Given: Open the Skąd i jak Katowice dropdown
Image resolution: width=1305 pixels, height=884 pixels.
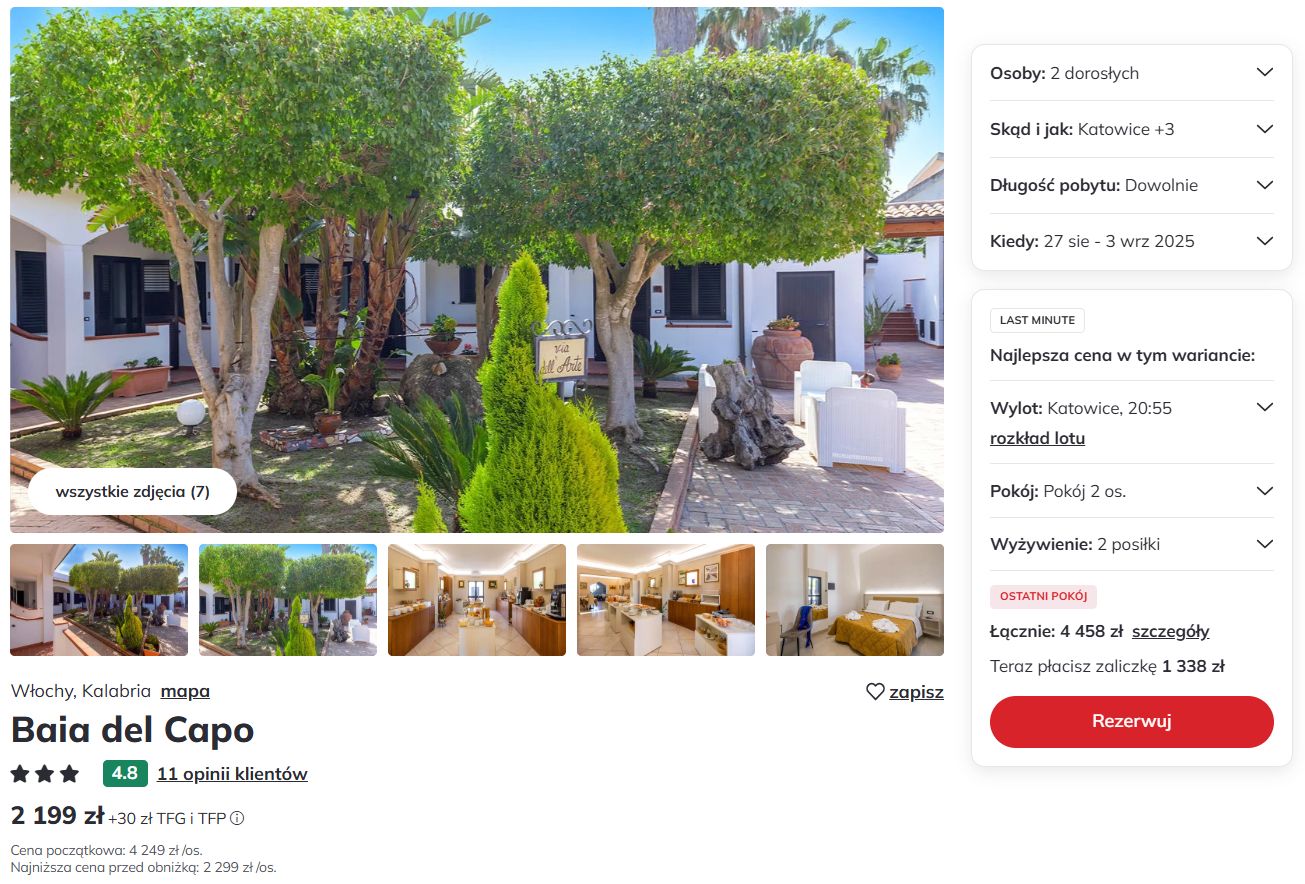Looking at the screenshot, I should 1132,129.
